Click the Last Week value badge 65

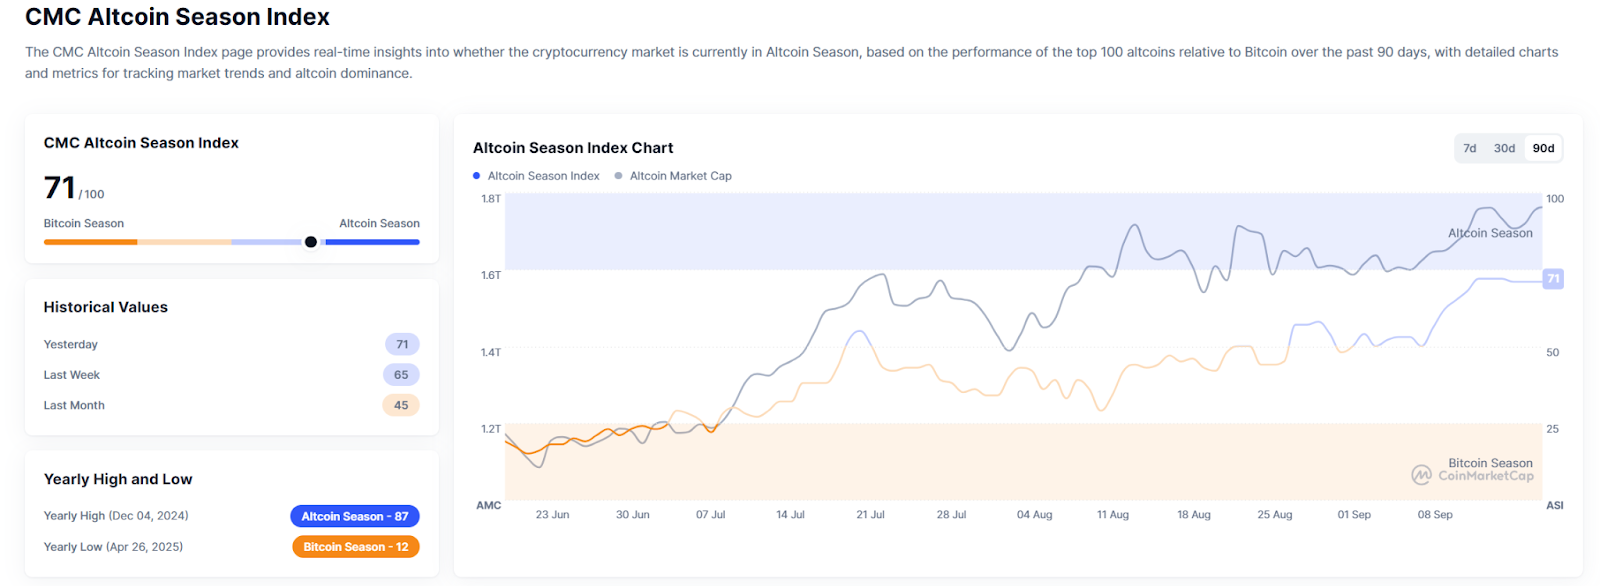(401, 375)
